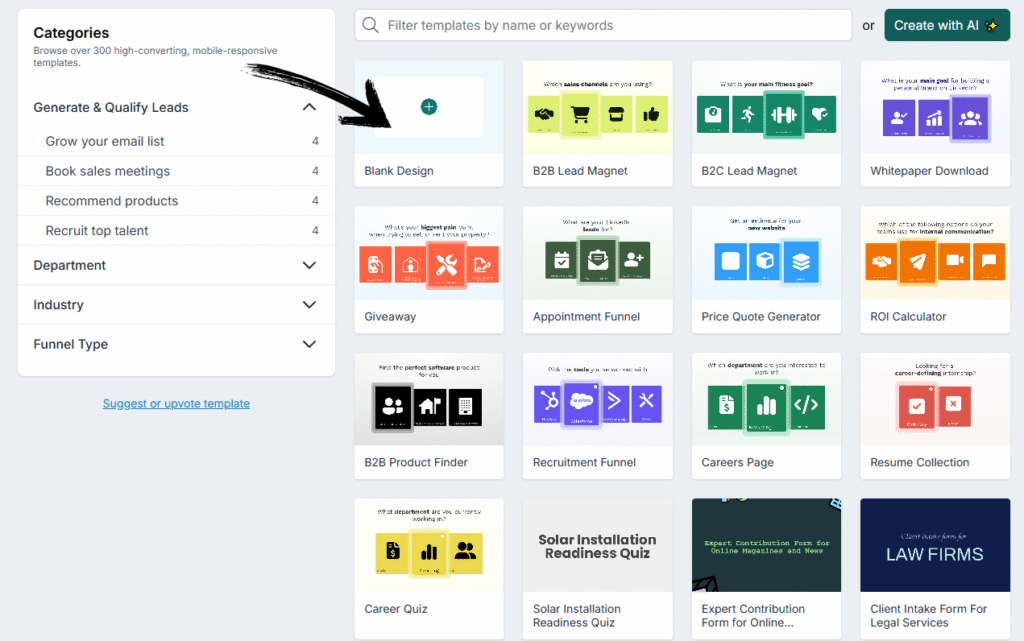Click the plus icon in Blank Design

point(428,106)
